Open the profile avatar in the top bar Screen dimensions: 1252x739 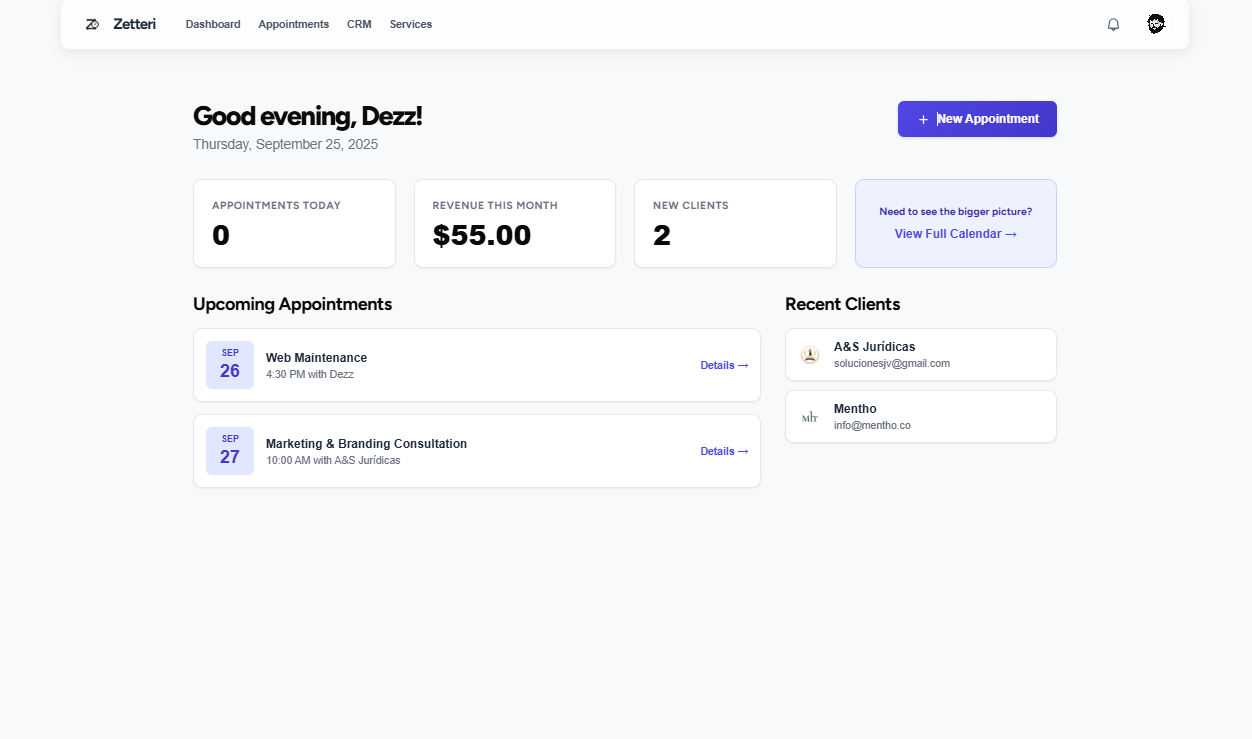1156,24
